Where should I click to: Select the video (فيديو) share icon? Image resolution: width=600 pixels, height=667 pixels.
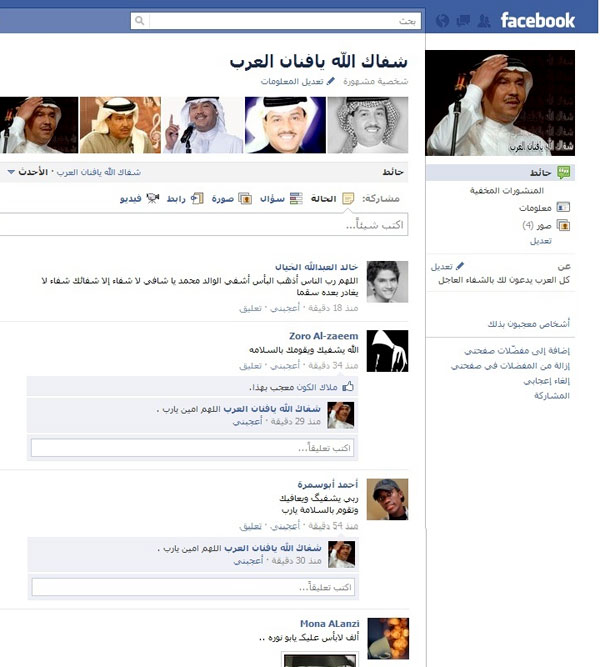(152, 198)
